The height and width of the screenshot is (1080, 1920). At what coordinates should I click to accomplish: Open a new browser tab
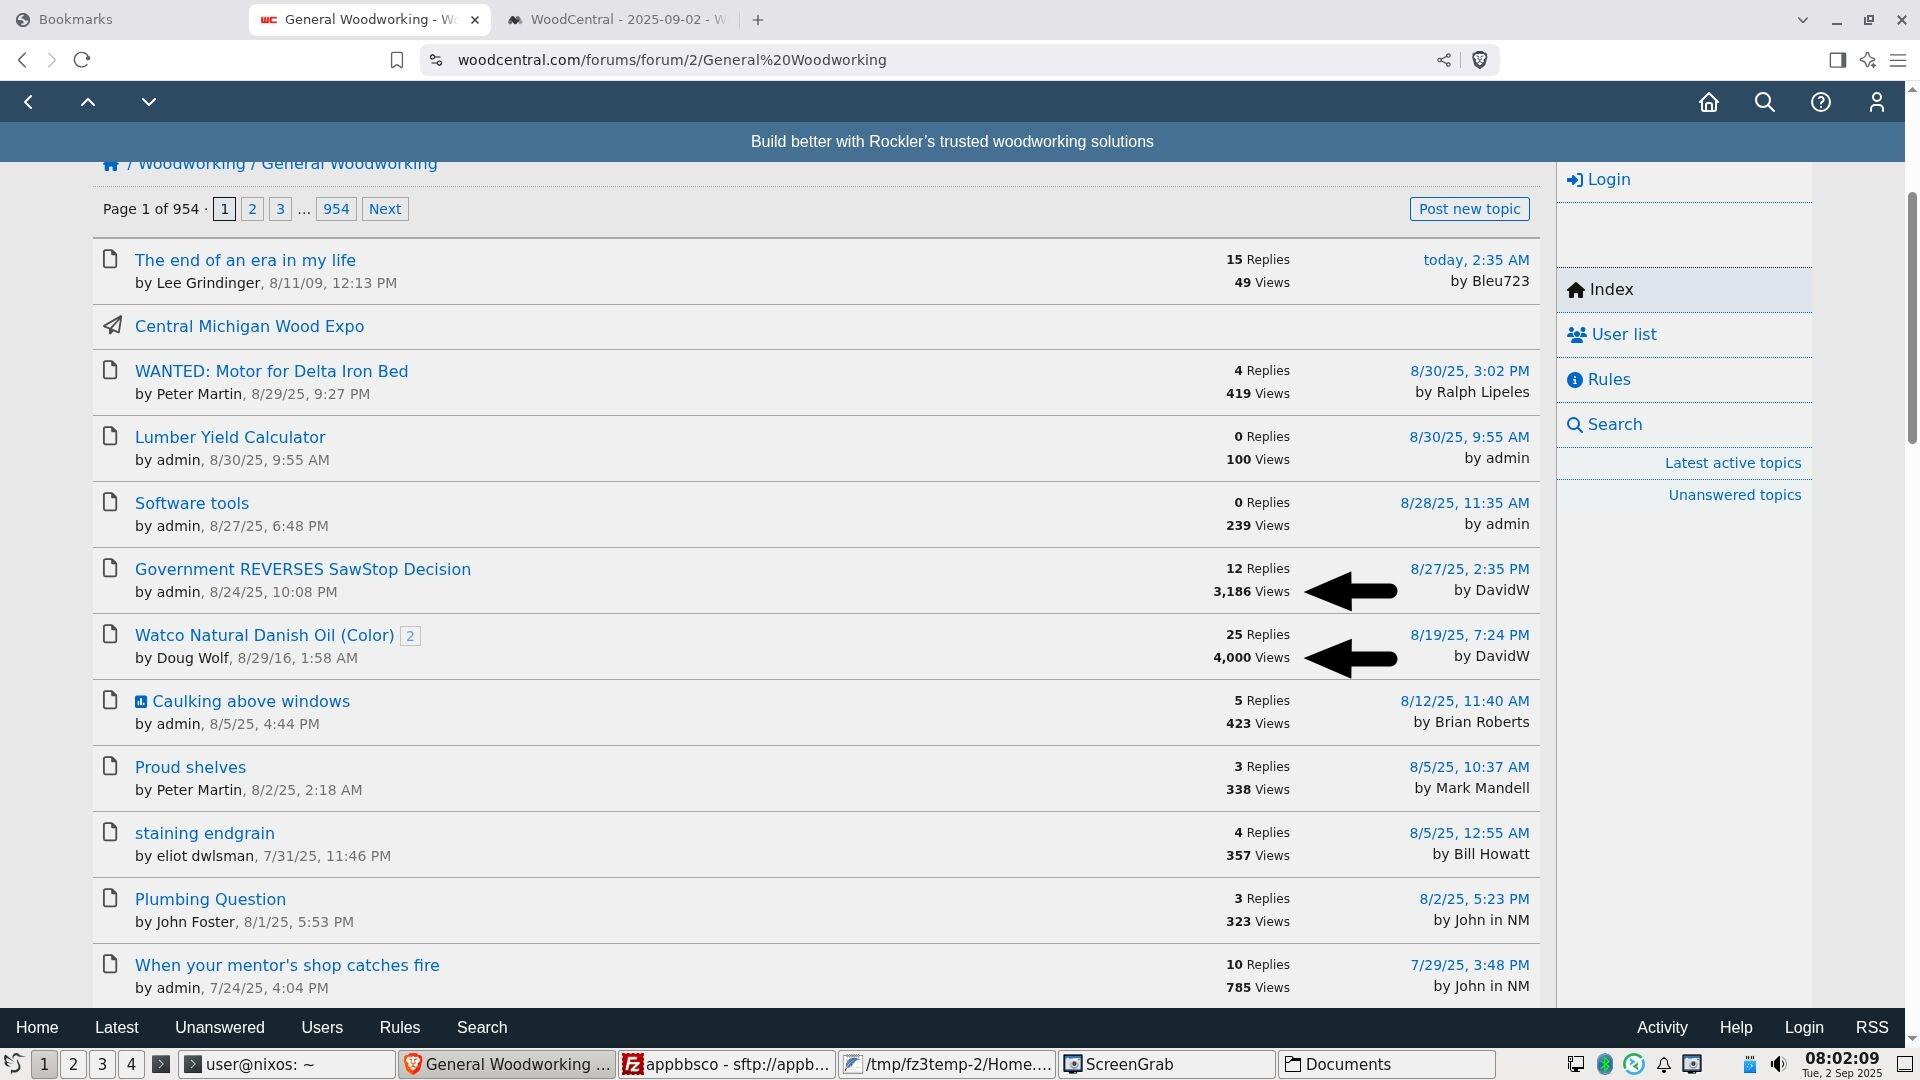tap(758, 20)
